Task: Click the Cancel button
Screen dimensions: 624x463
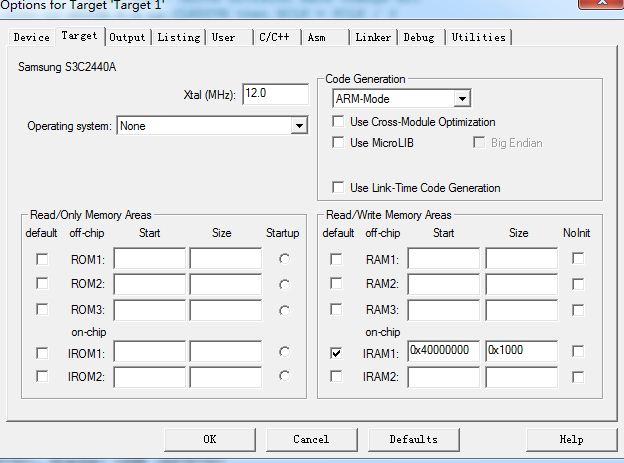Action: click(312, 440)
